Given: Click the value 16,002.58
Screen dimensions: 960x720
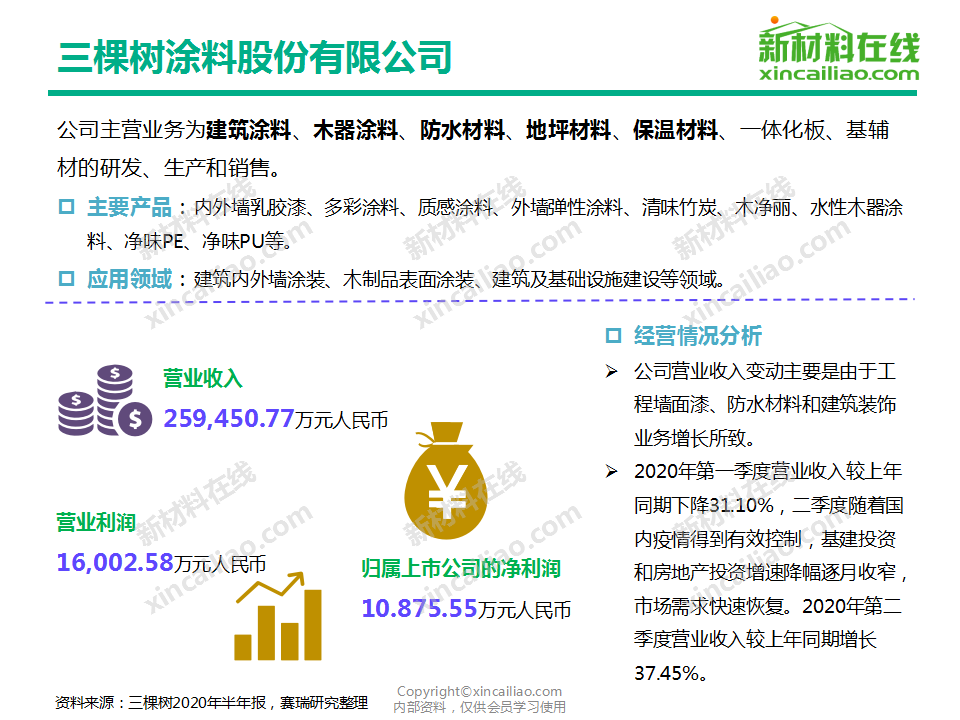Looking at the screenshot, I should pos(115,562).
